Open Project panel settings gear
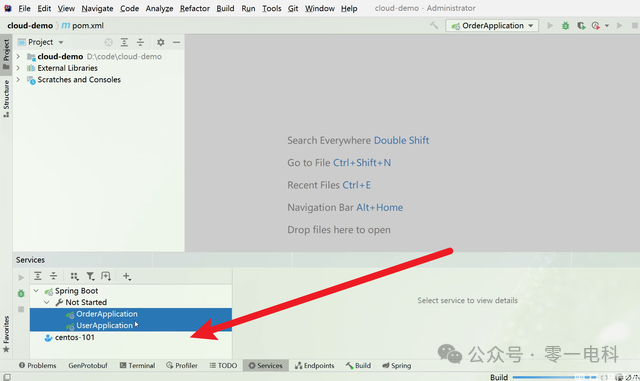 coord(161,42)
